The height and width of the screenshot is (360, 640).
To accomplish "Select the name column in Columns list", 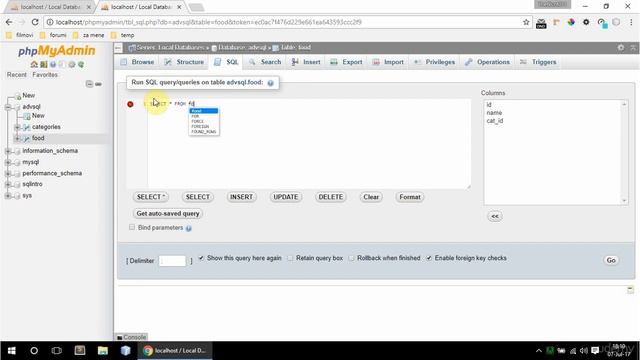I will [x=494, y=113].
